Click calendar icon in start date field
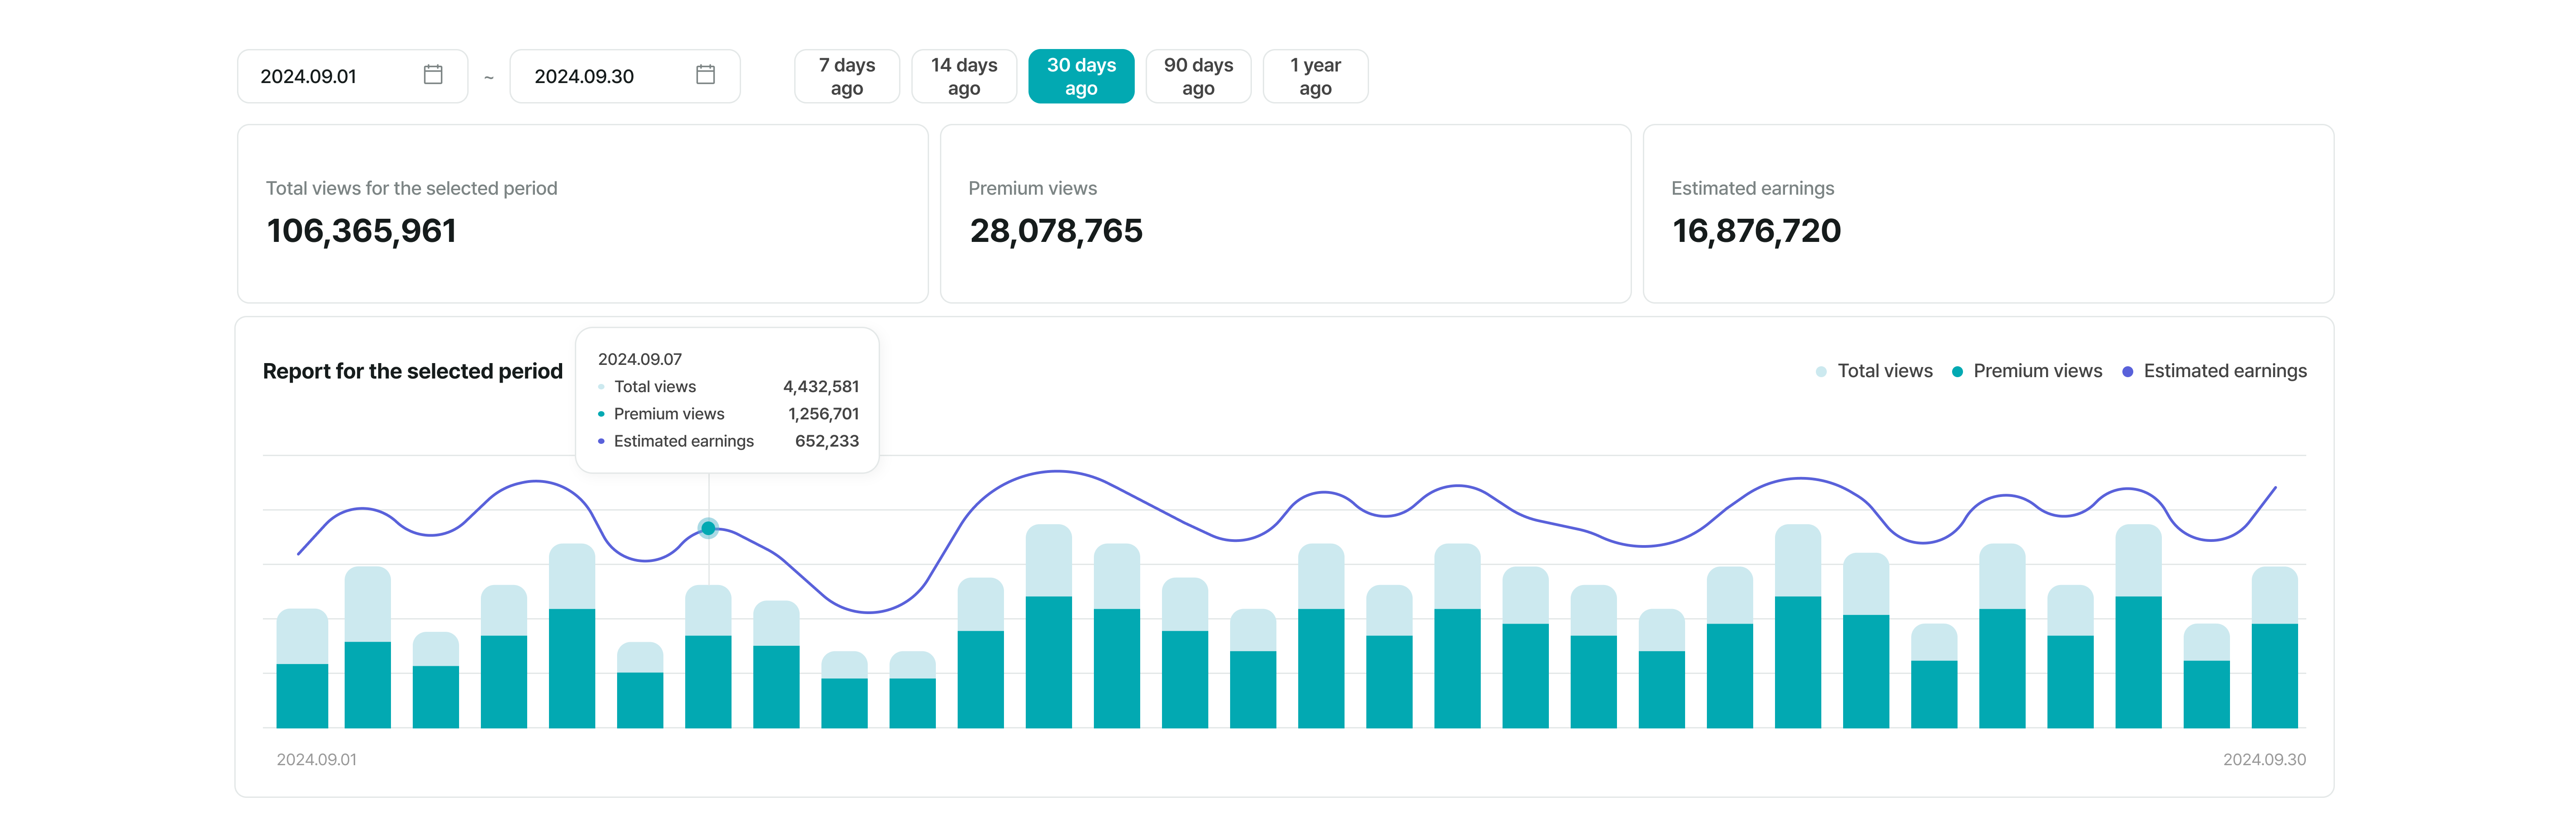The image size is (2576, 836). (x=433, y=75)
